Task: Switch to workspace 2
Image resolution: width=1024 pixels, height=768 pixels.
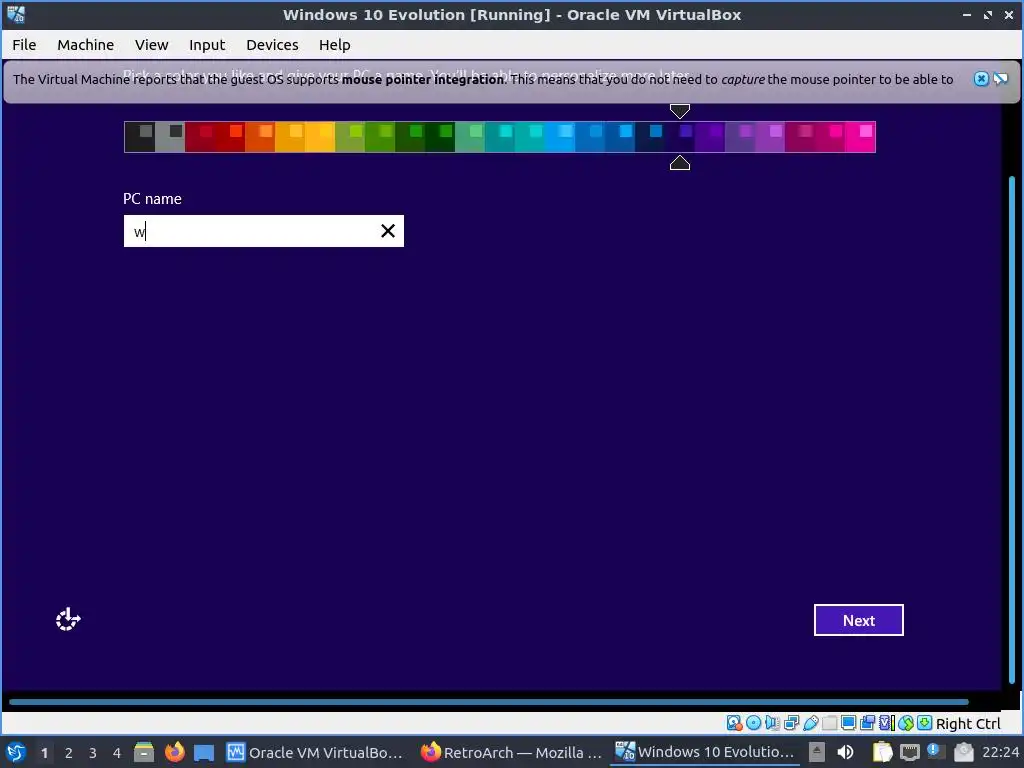Action: coord(69,753)
